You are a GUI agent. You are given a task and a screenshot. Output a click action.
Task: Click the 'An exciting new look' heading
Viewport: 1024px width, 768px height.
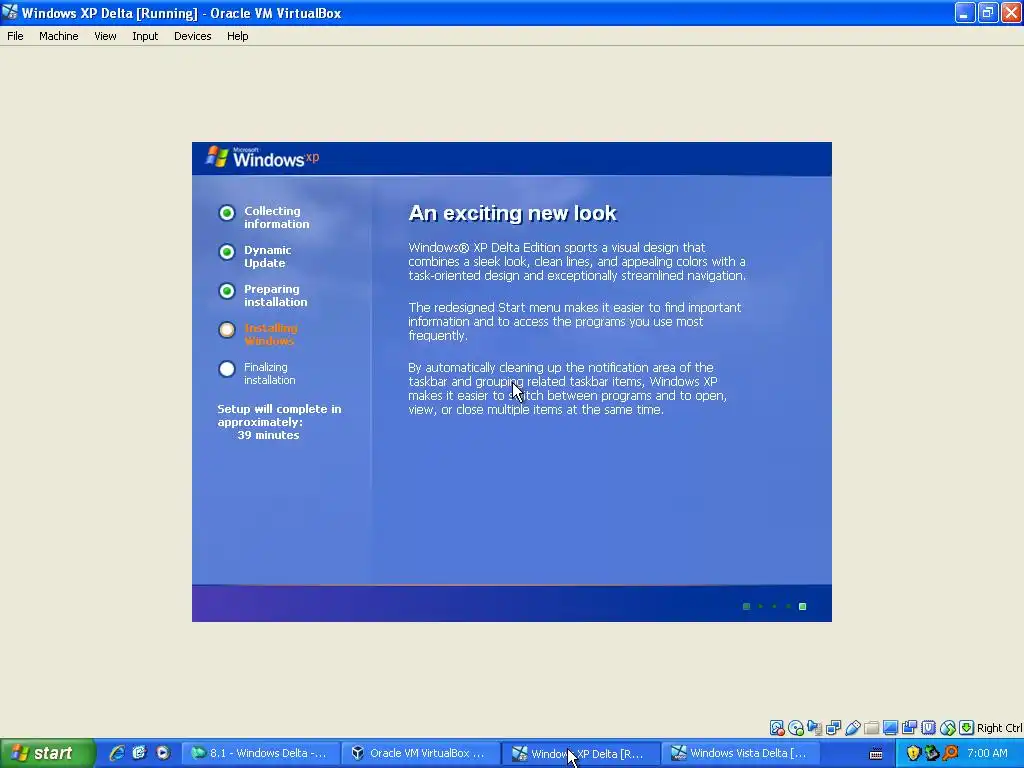point(513,214)
